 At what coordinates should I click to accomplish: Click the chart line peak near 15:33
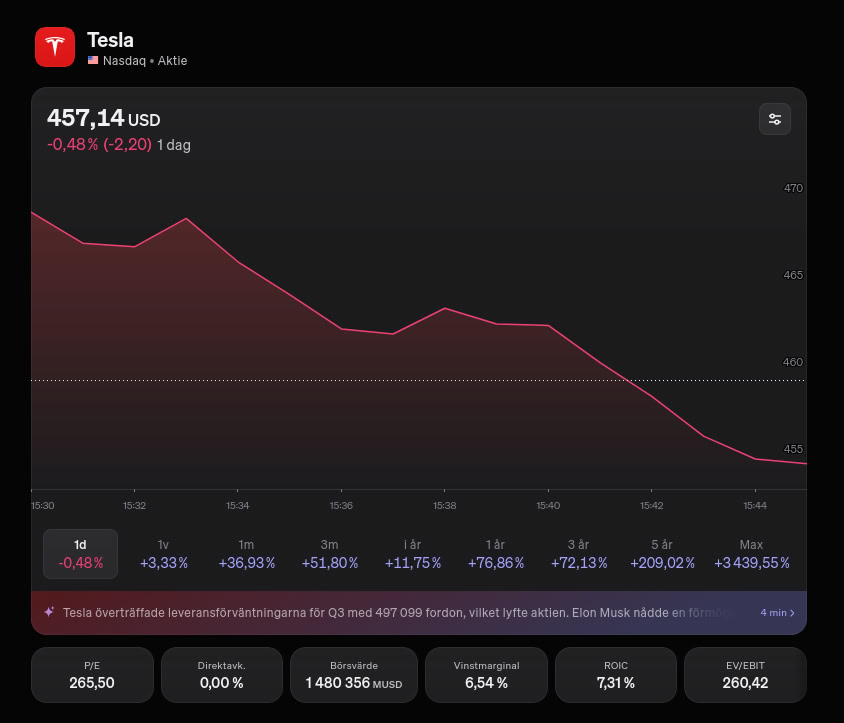tap(186, 219)
